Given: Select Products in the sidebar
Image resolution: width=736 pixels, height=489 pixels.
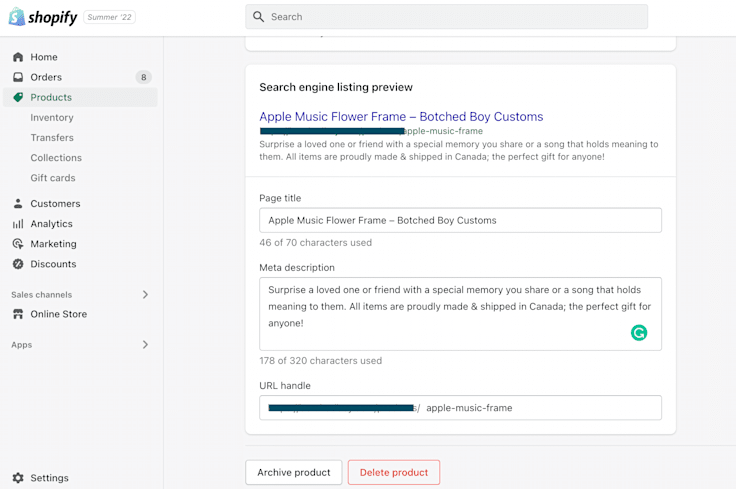Looking at the screenshot, I should point(80,97).
